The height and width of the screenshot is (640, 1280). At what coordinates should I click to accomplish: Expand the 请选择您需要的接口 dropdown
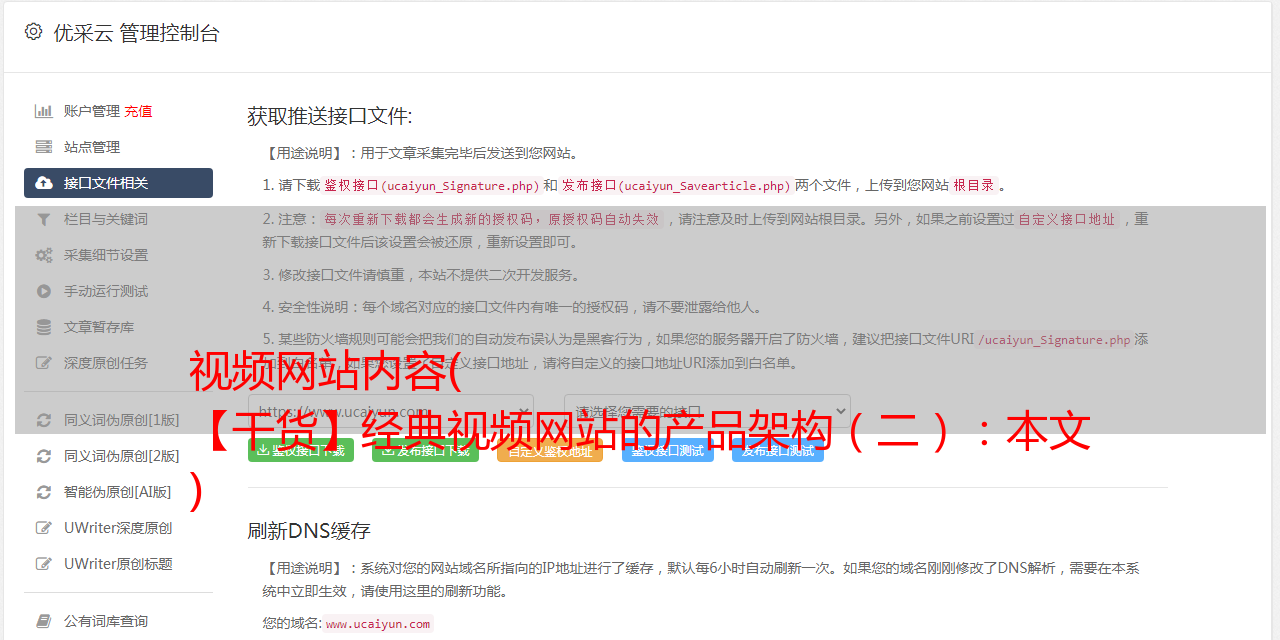coord(707,411)
